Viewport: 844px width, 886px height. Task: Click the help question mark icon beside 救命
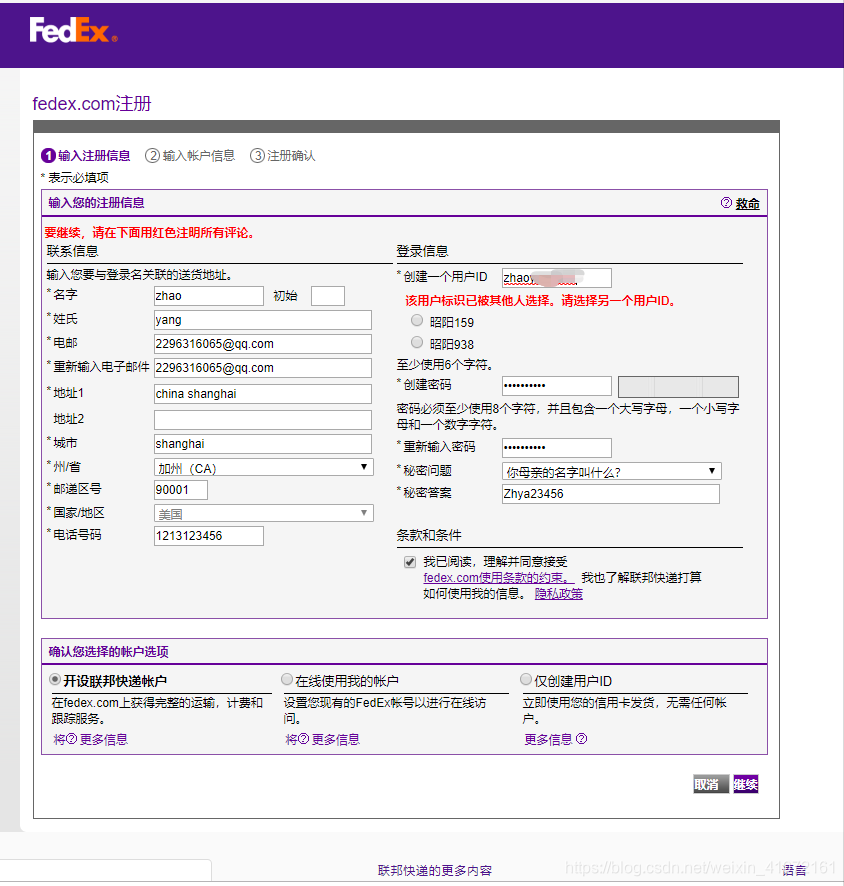726,203
